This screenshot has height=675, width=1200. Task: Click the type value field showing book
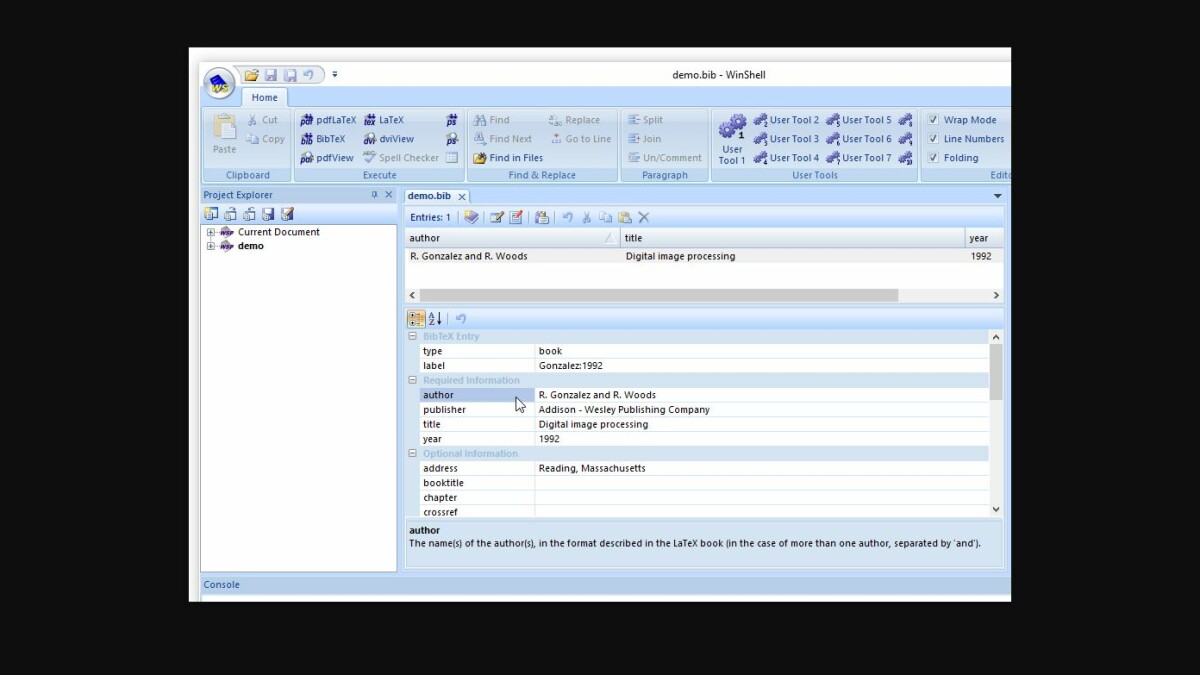tap(761, 351)
